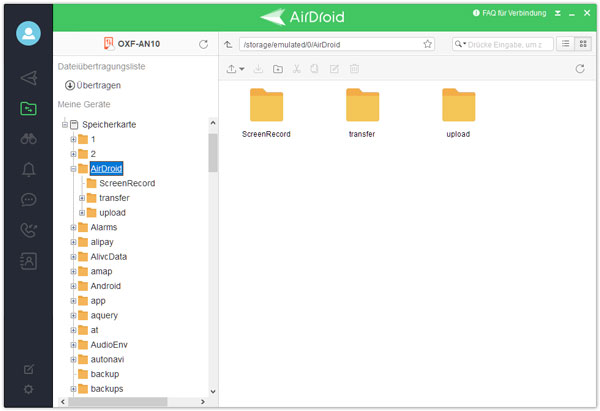Select the 'at' folder in tree

coord(94,330)
